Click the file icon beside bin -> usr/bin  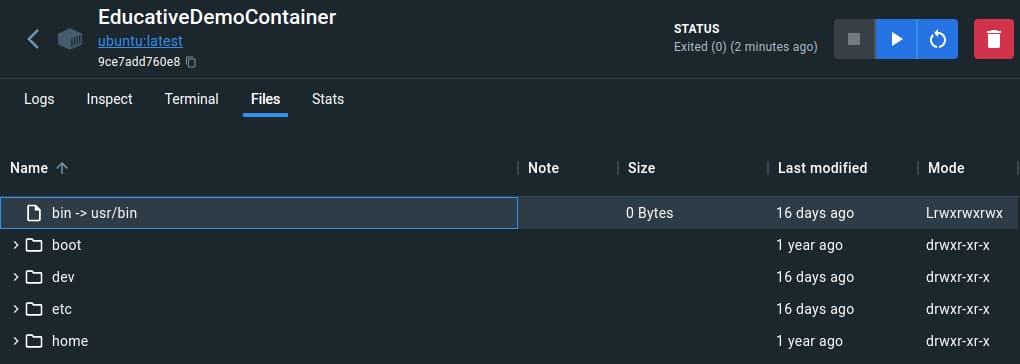(33, 213)
